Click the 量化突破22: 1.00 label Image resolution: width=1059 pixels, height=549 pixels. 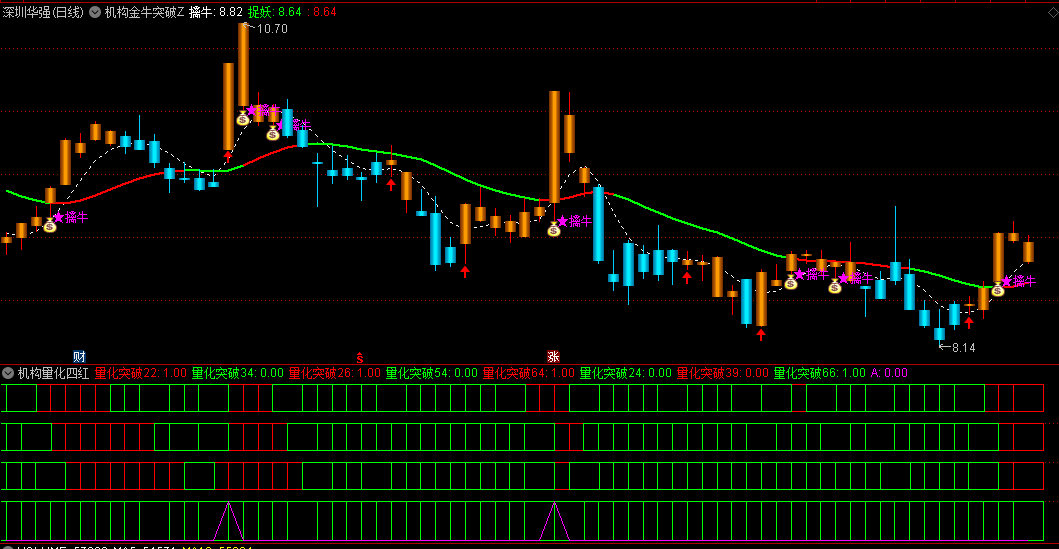pyautogui.click(x=140, y=373)
